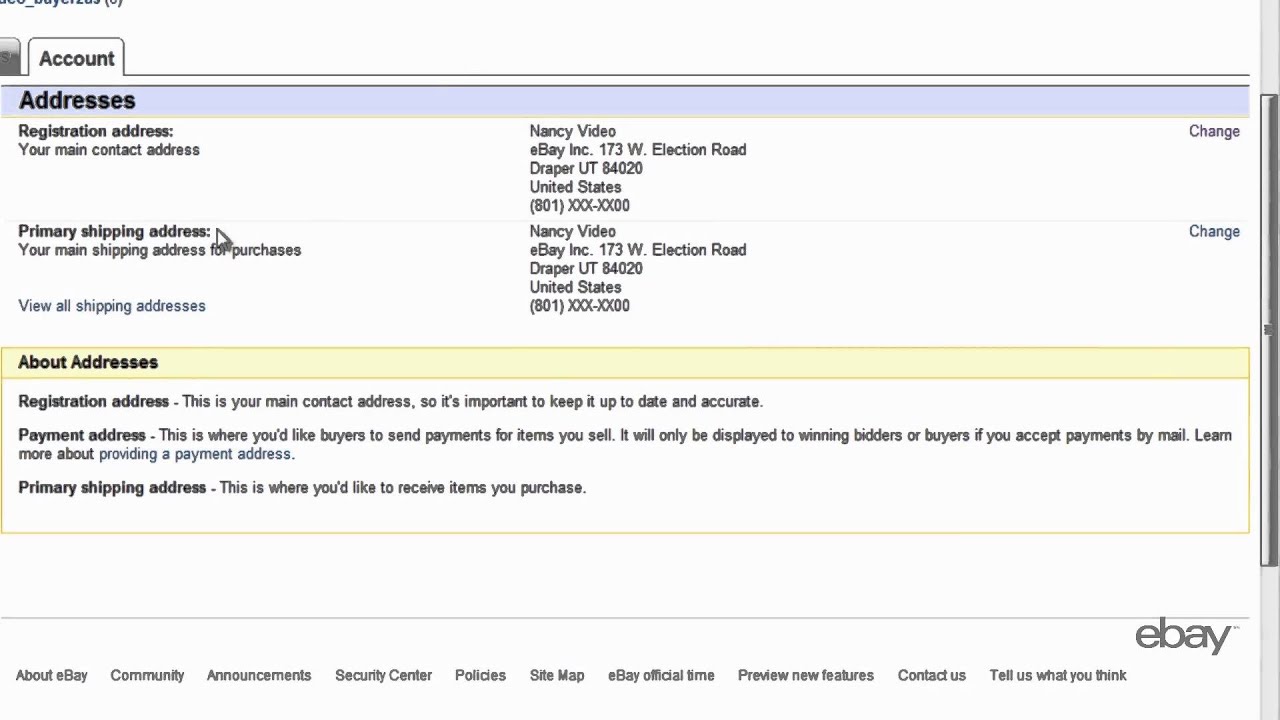This screenshot has height=720, width=1280.
Task: Select registration 'Draper UT 84020' line
Action: (x=586, y=168)
